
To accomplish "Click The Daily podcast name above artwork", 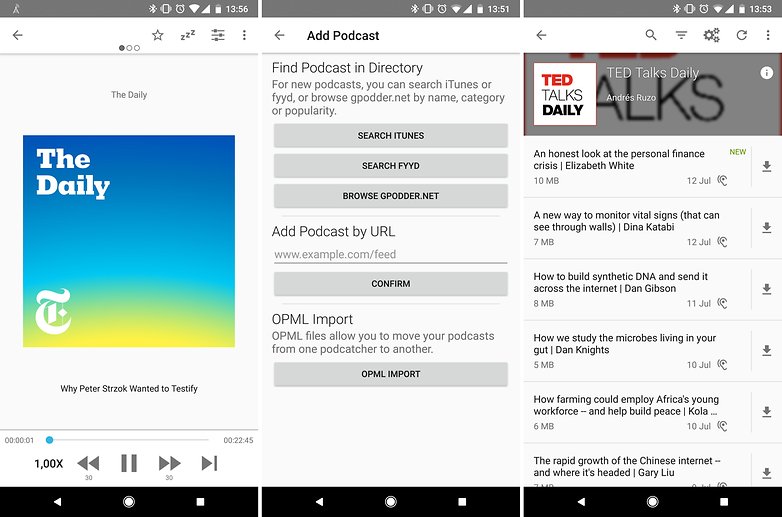I will 129,95.
